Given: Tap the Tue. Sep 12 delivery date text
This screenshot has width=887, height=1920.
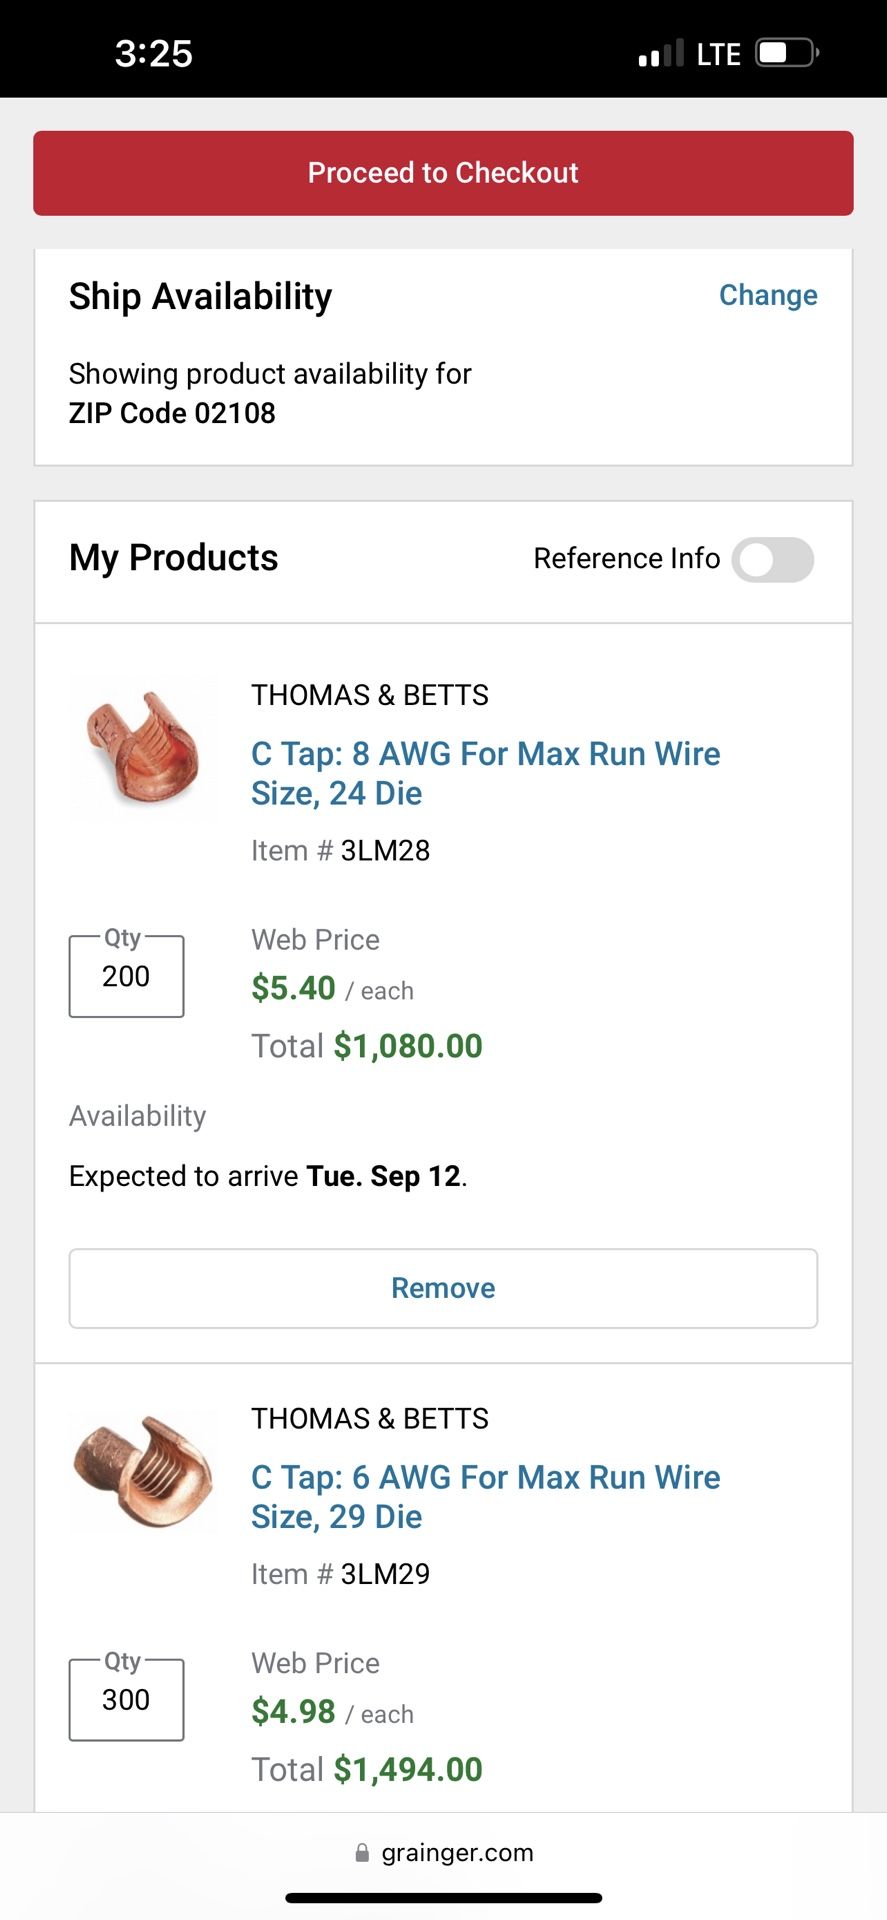Looking at the screenshot, I should (x=383, y=1176).
